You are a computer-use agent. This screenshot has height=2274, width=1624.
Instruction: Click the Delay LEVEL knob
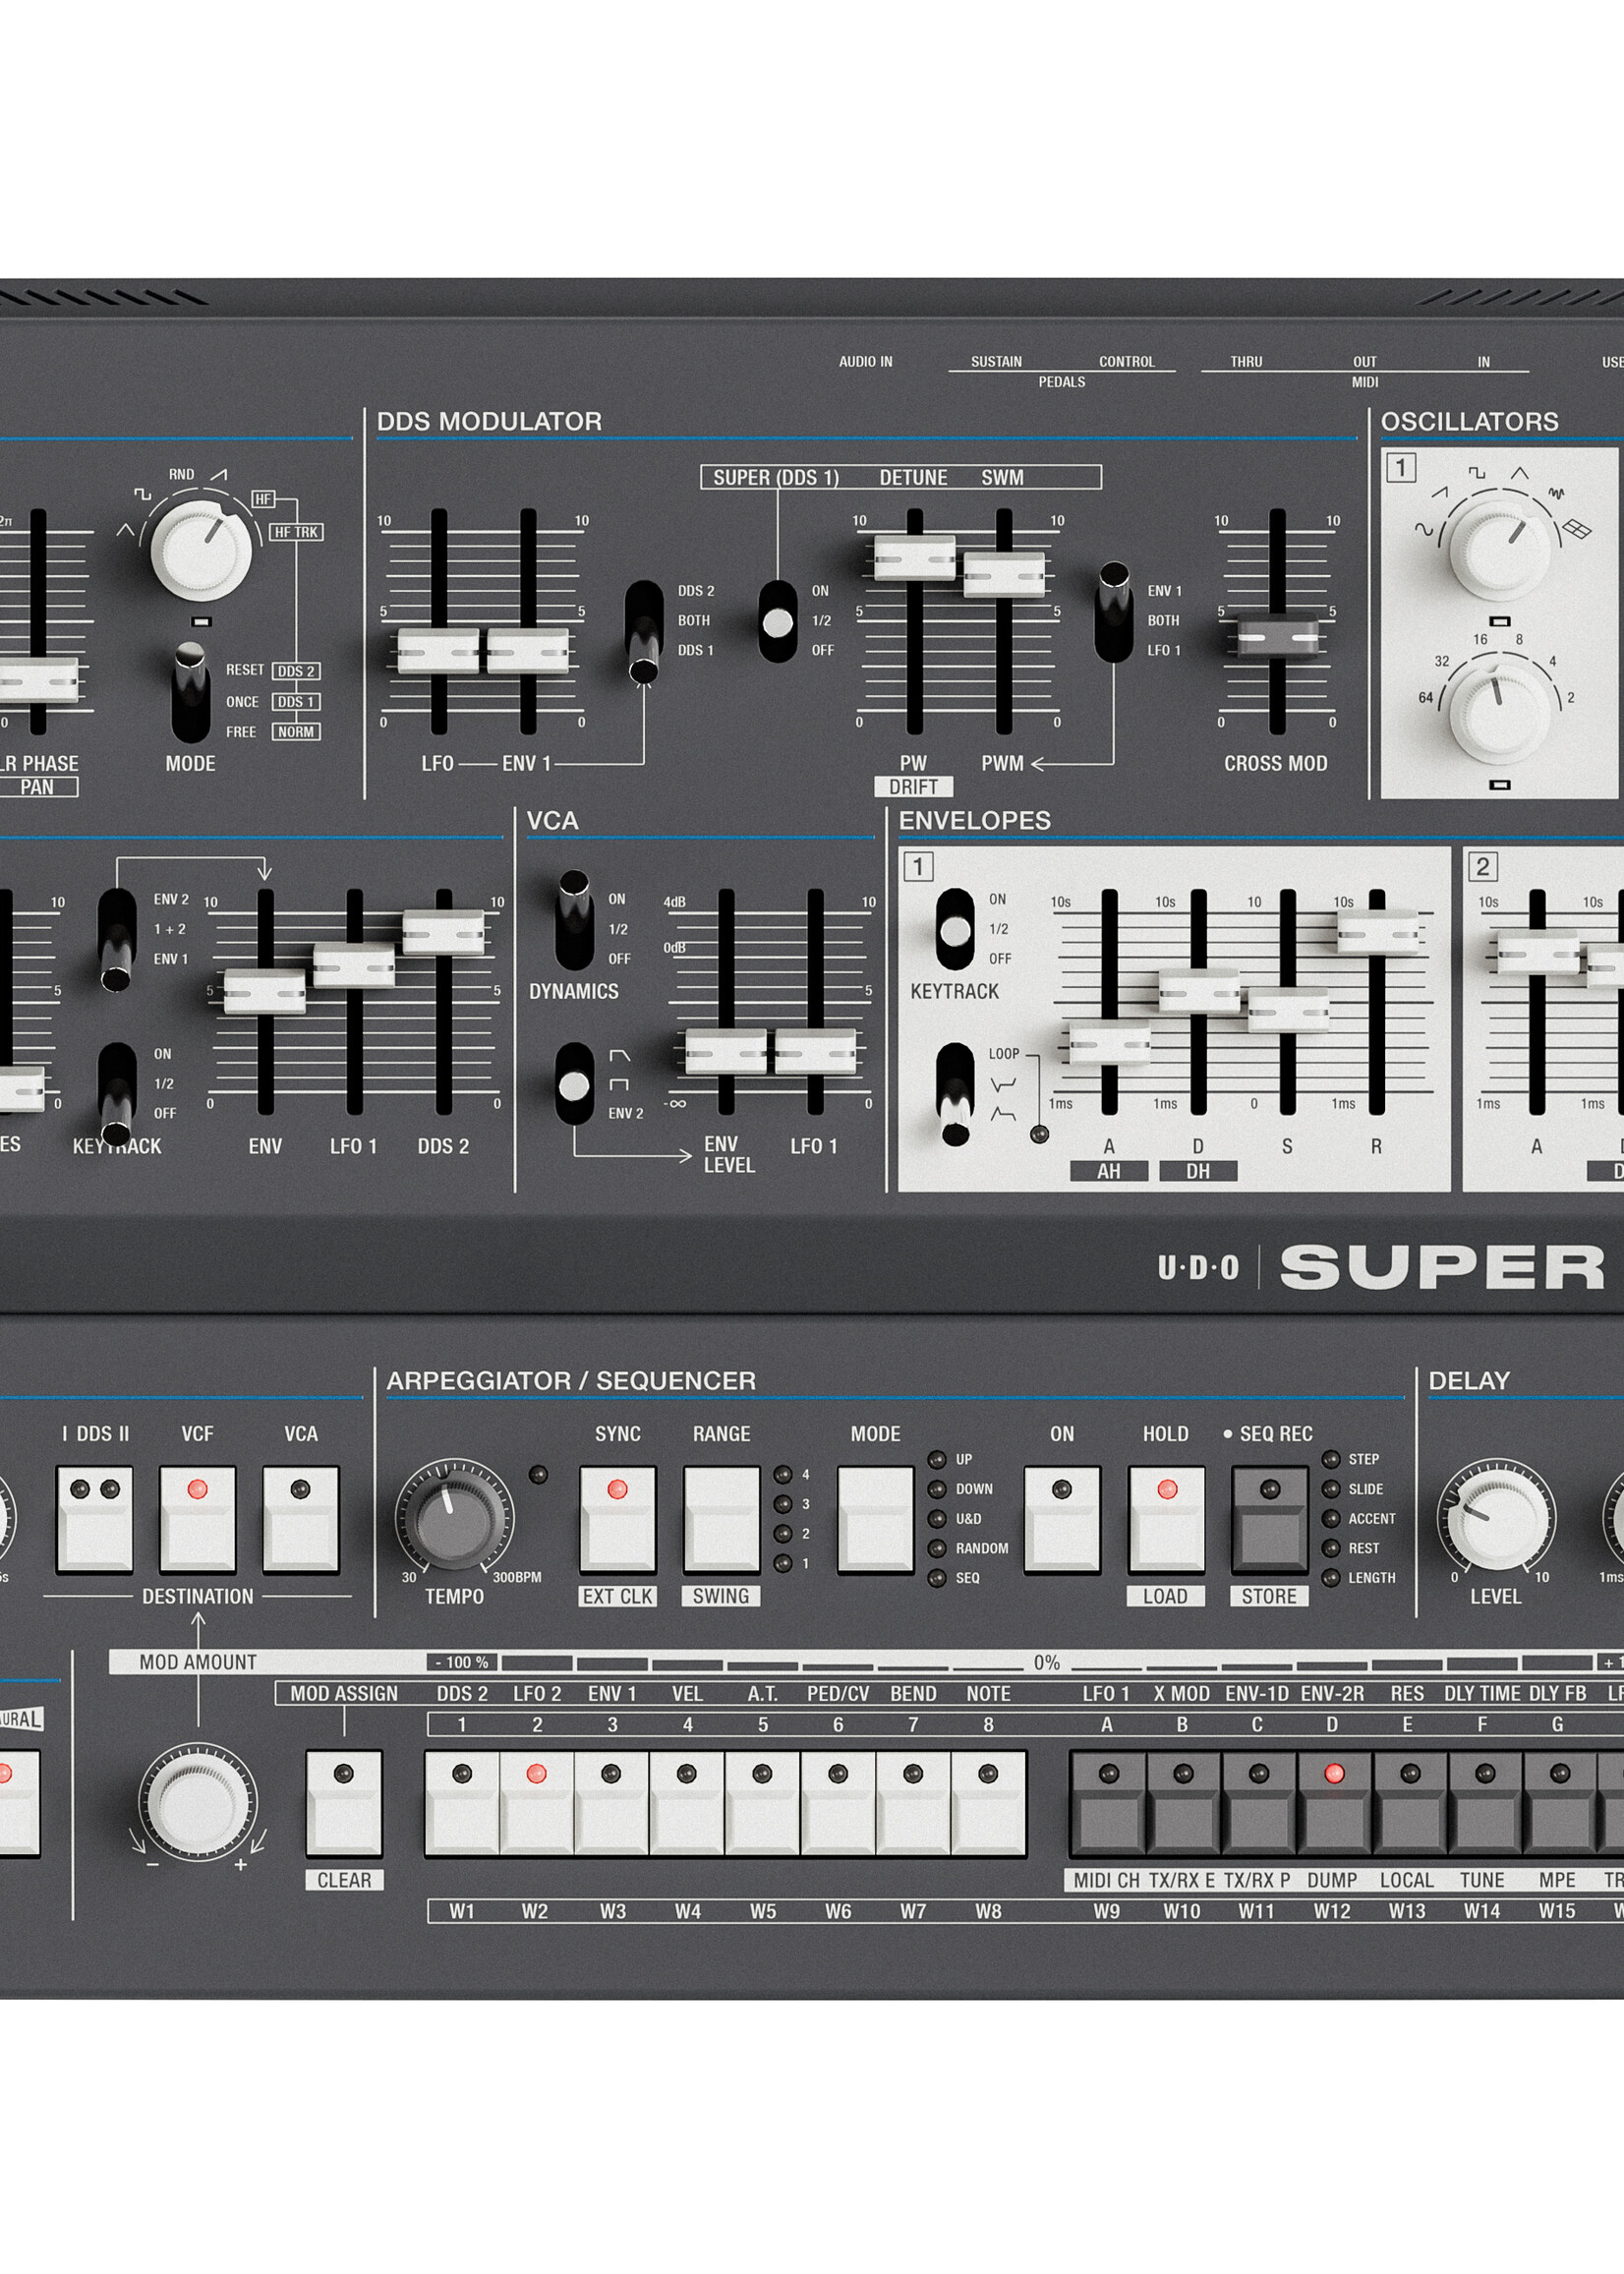pos(1497,1517)
